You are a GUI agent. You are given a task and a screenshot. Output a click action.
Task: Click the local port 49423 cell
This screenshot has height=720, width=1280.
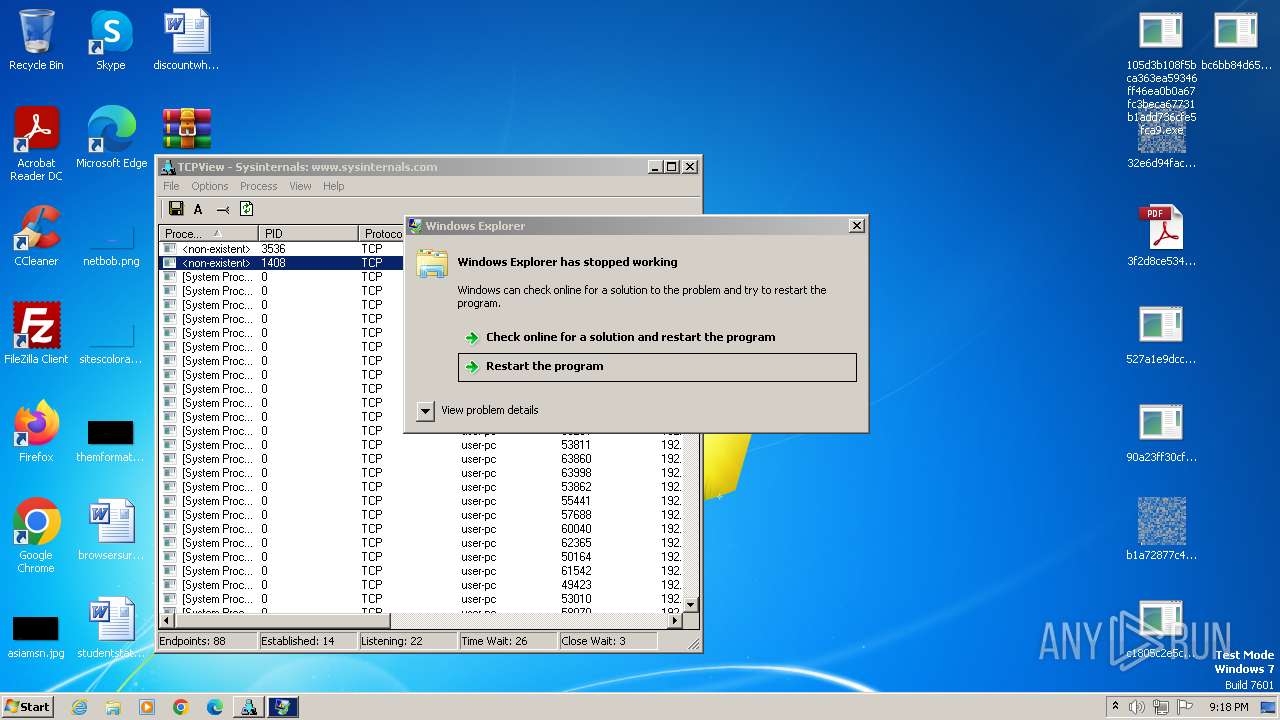pos(576,585)
